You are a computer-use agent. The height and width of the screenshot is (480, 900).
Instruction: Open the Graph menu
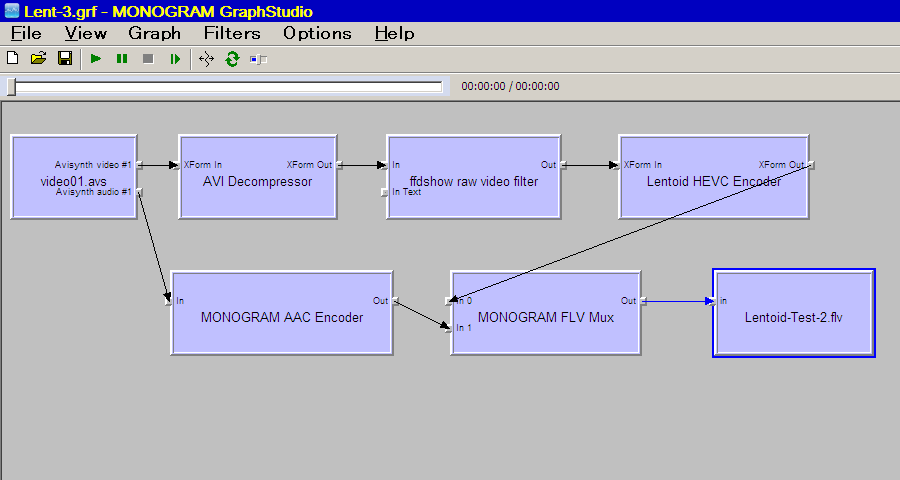154,33
